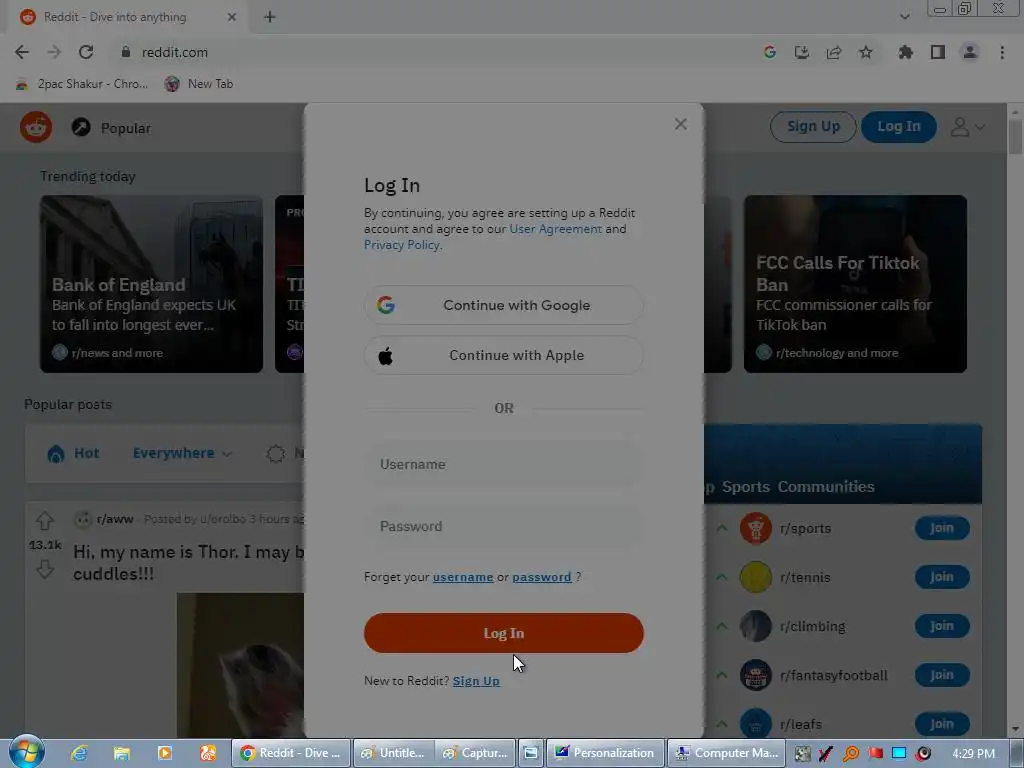Select the Reddit - Dive into anything tab
This screenshot has height=768, width=1024.
(128, 17)
